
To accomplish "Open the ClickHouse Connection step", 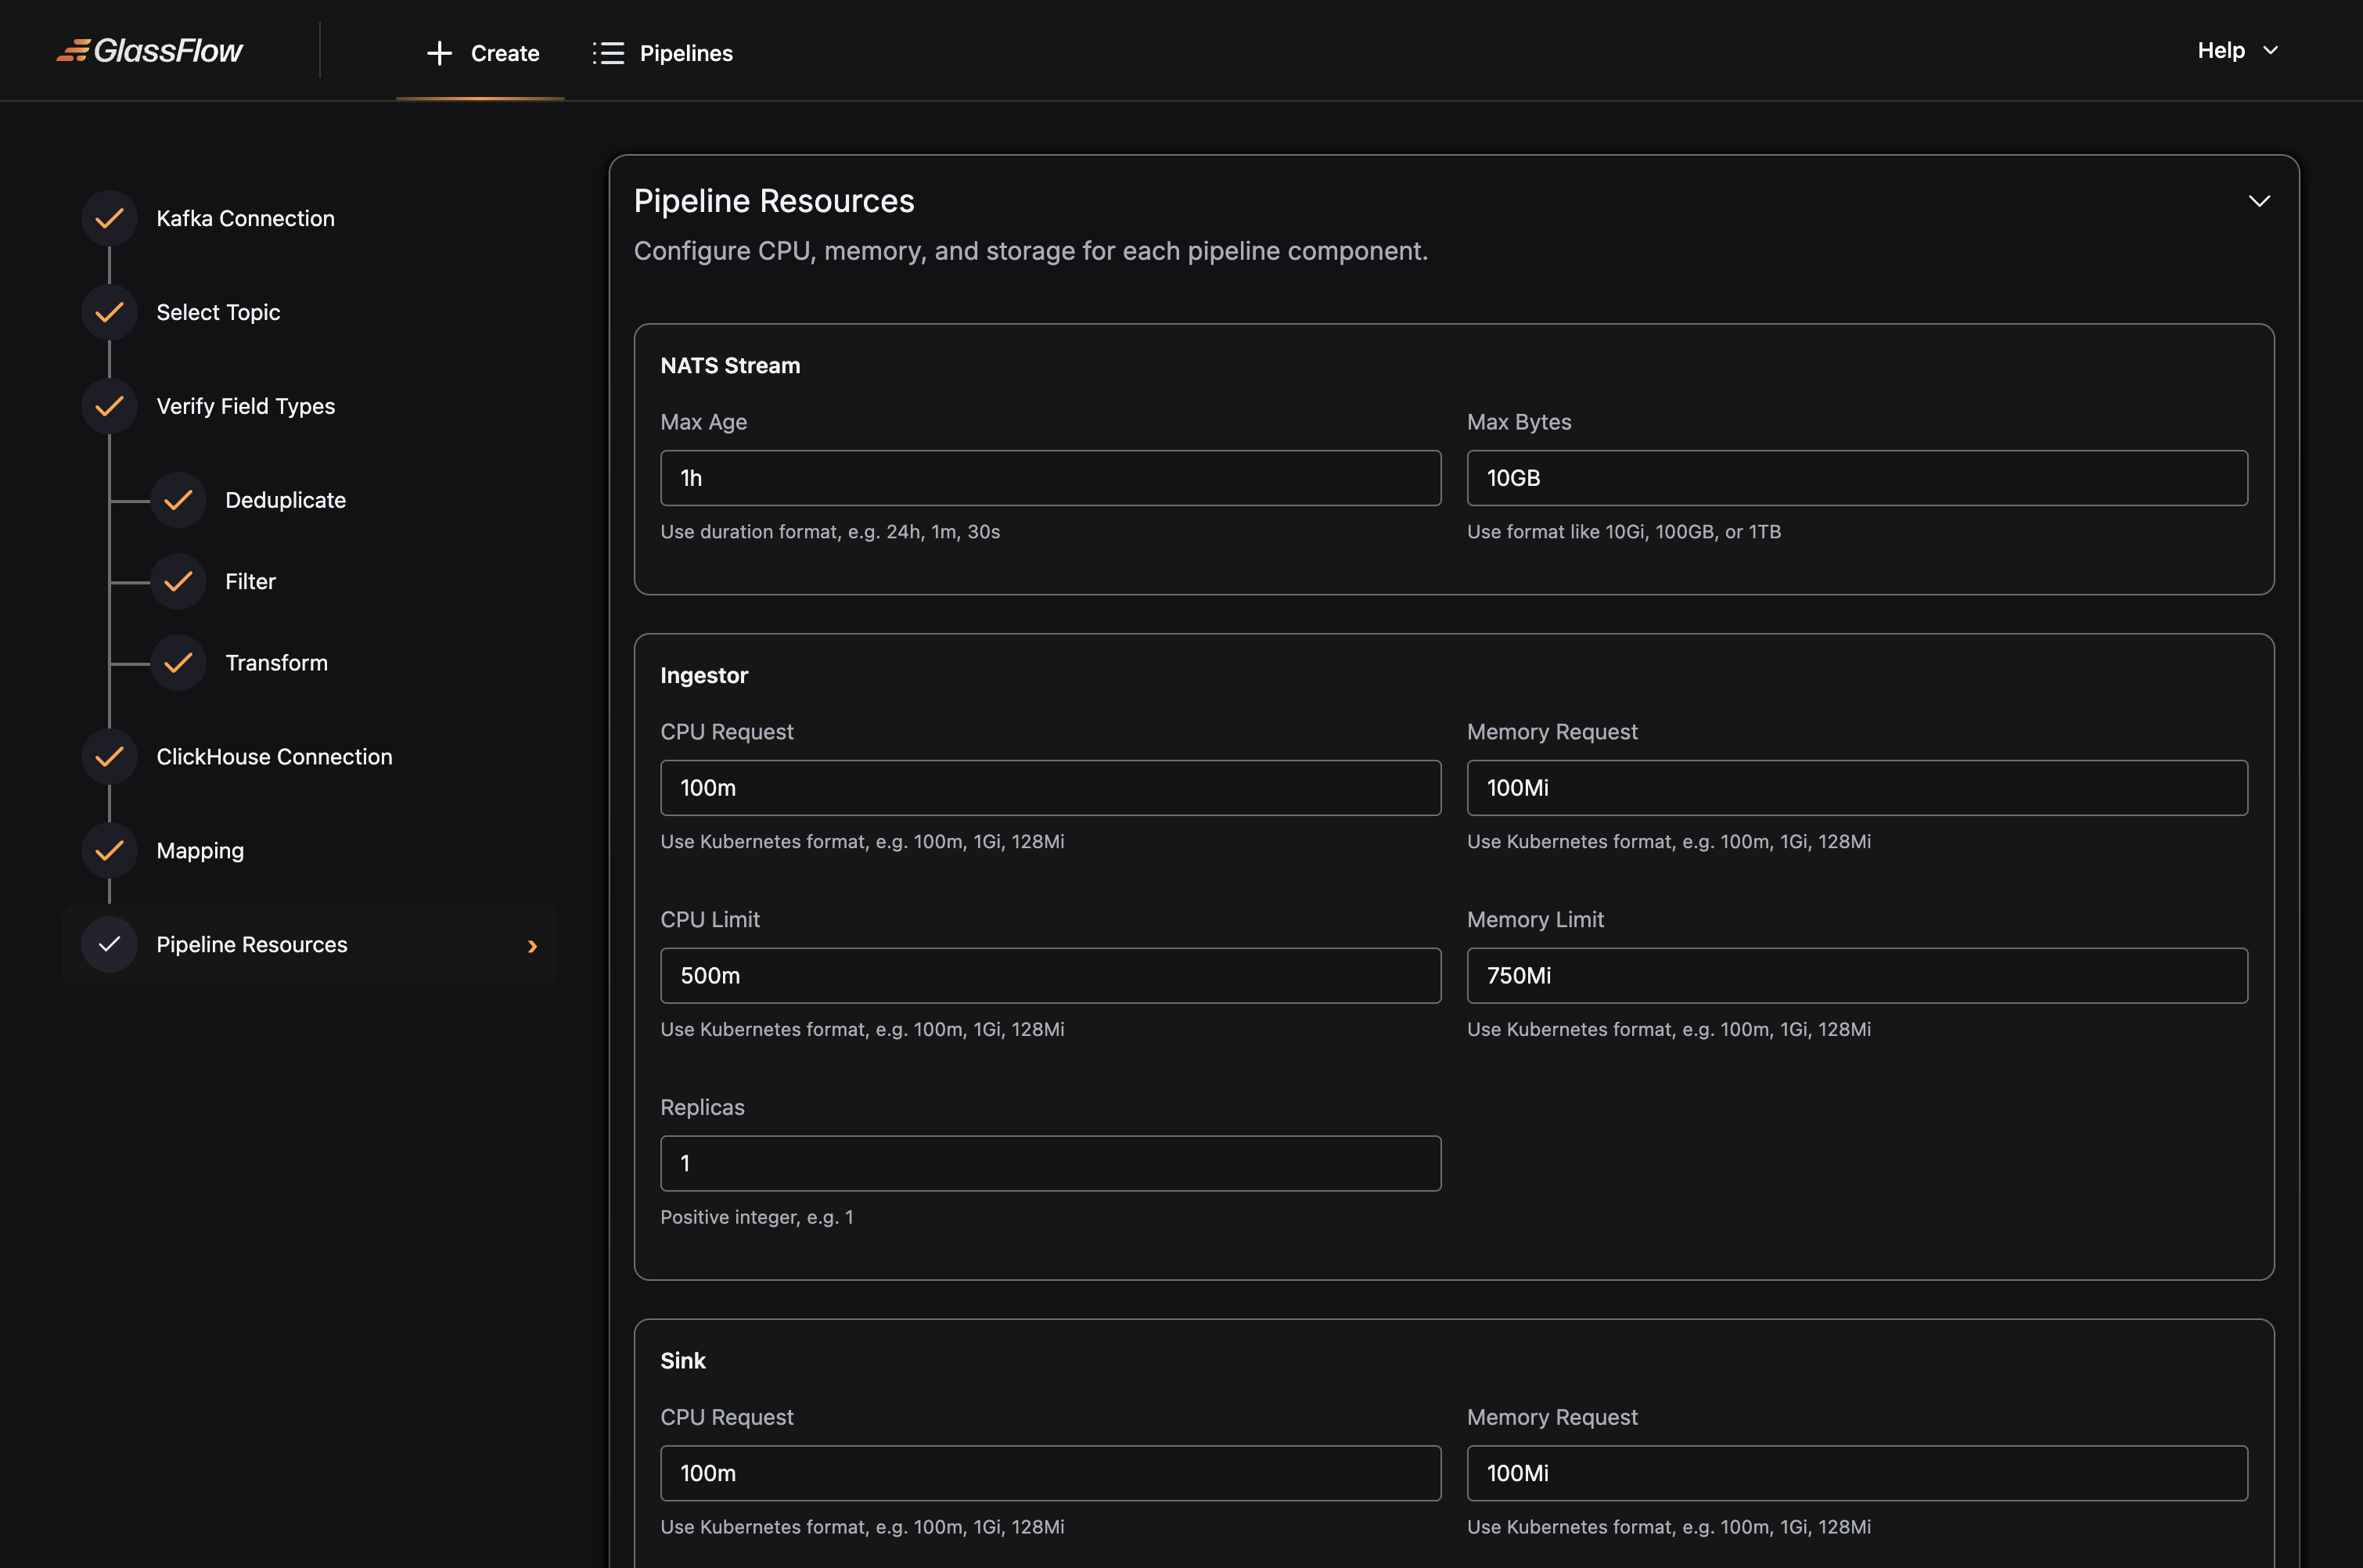I will [274, 756].
